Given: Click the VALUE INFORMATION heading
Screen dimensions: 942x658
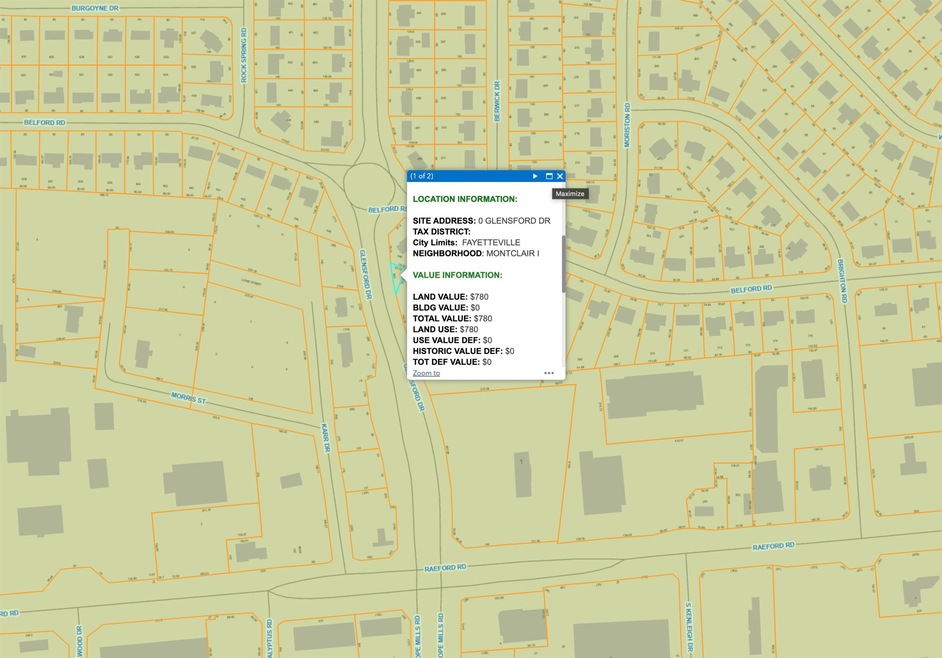Looking at the screenshot, I should (457, 274).
